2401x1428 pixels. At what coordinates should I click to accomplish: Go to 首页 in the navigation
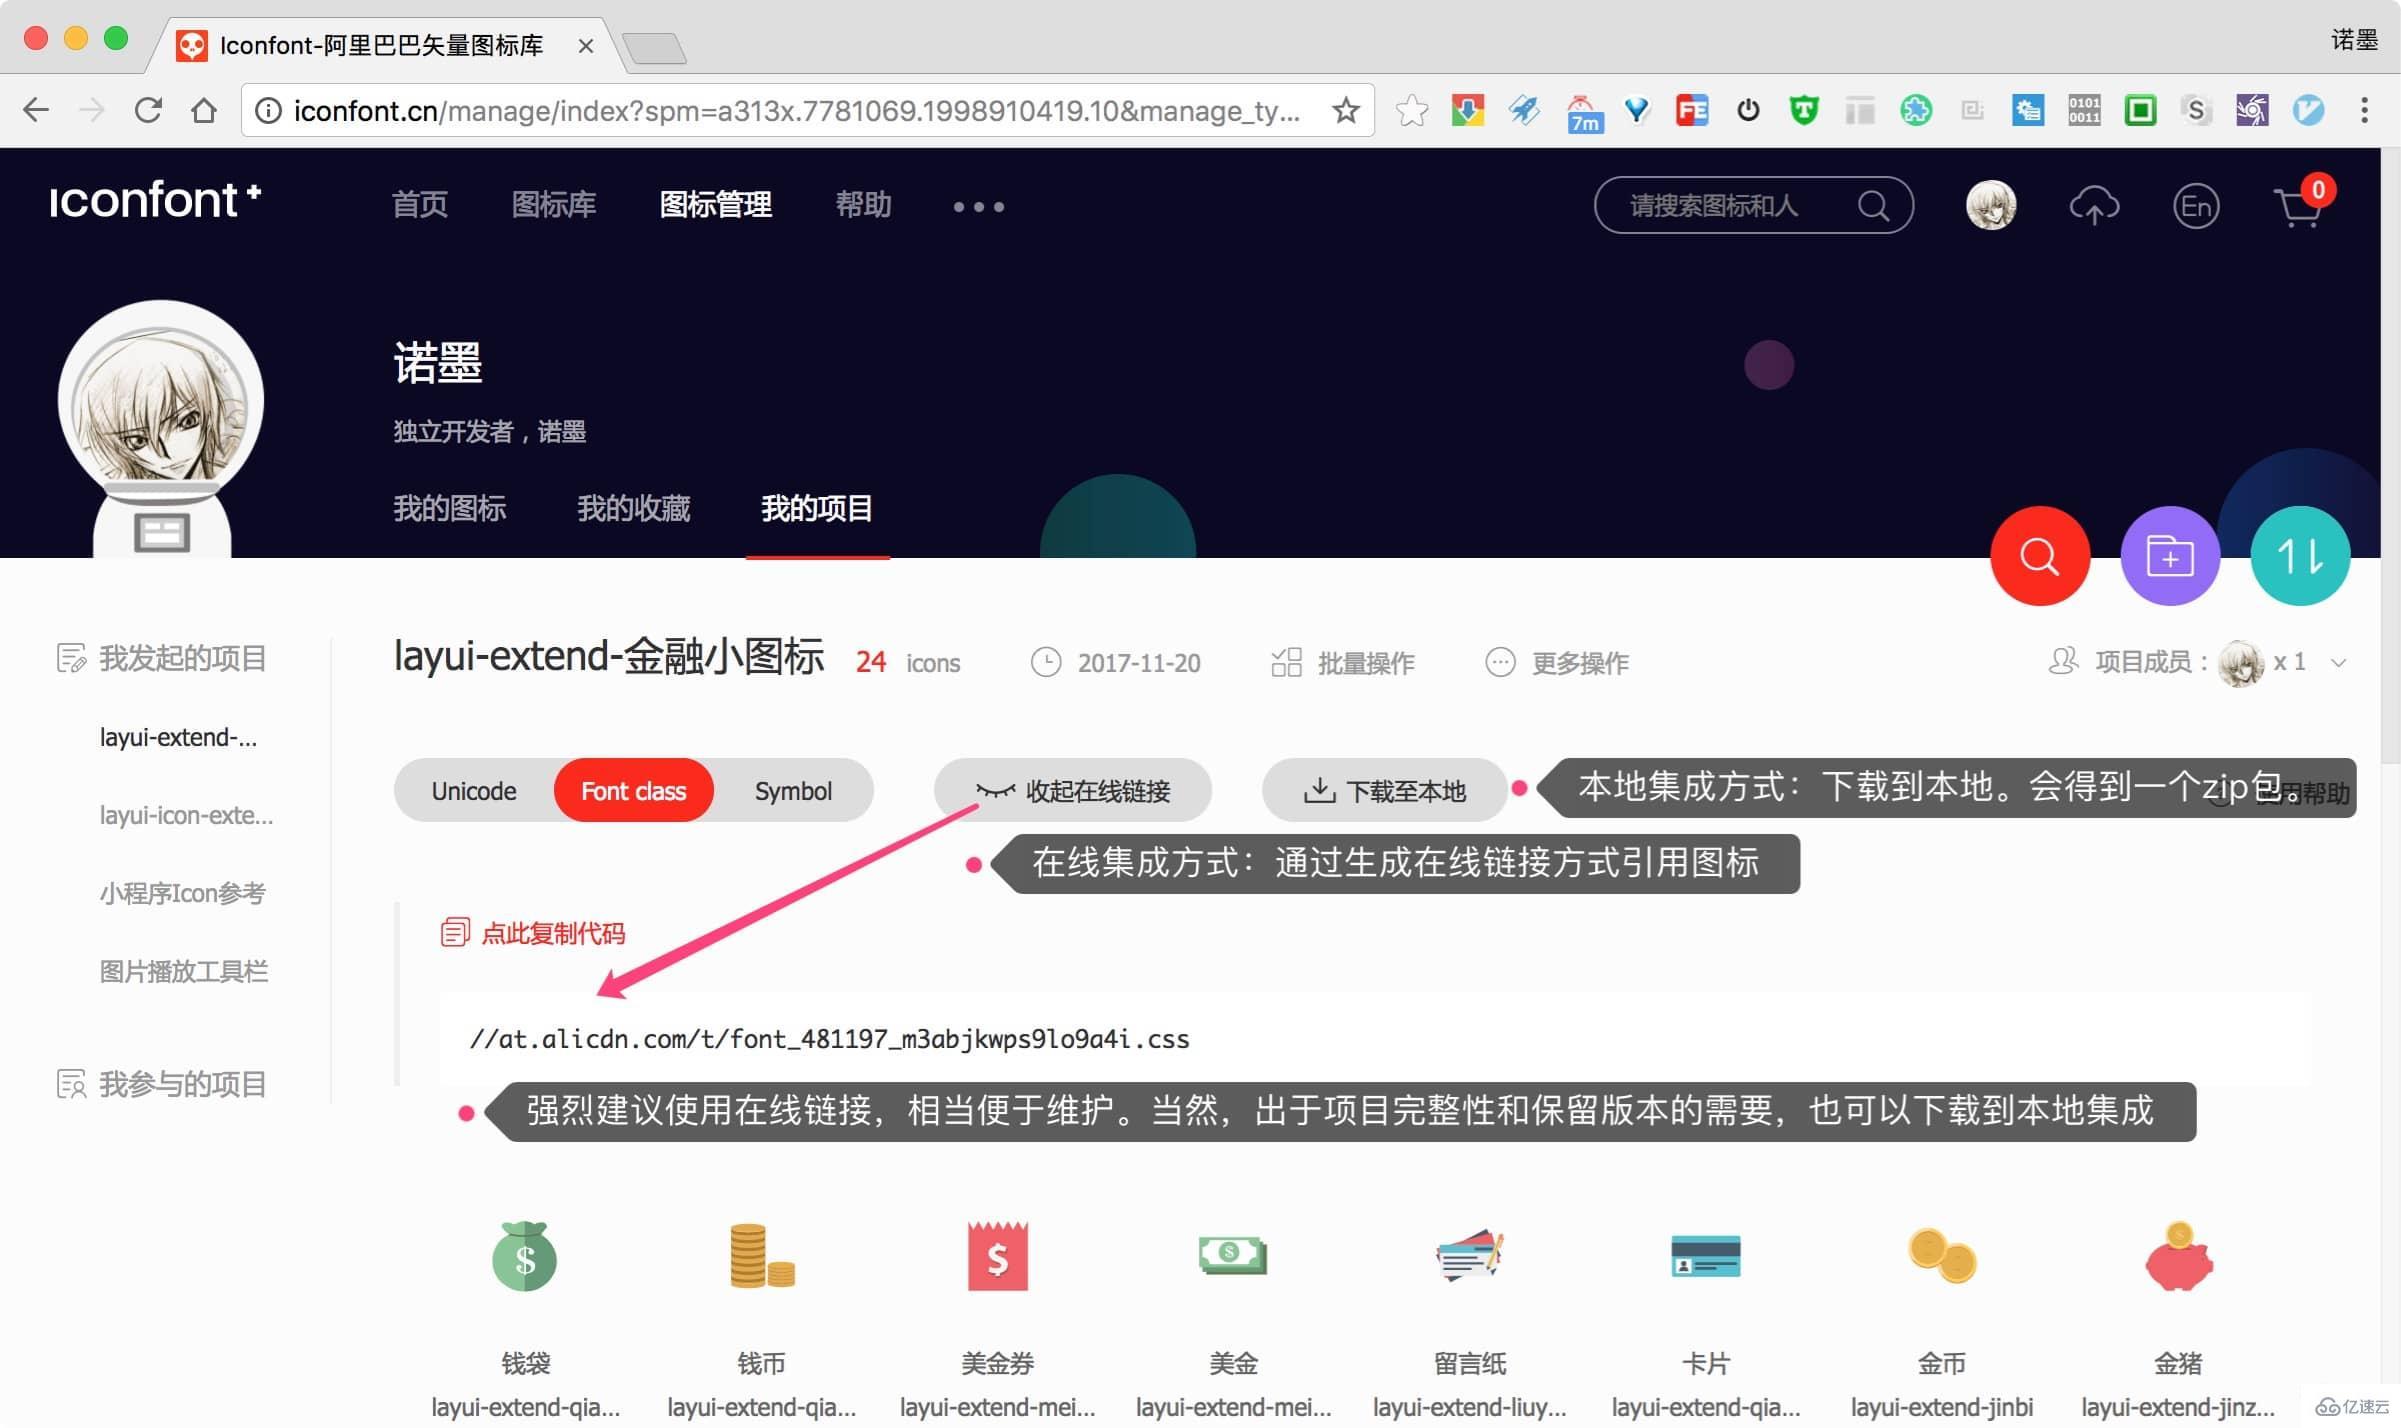tap(420, 205)
